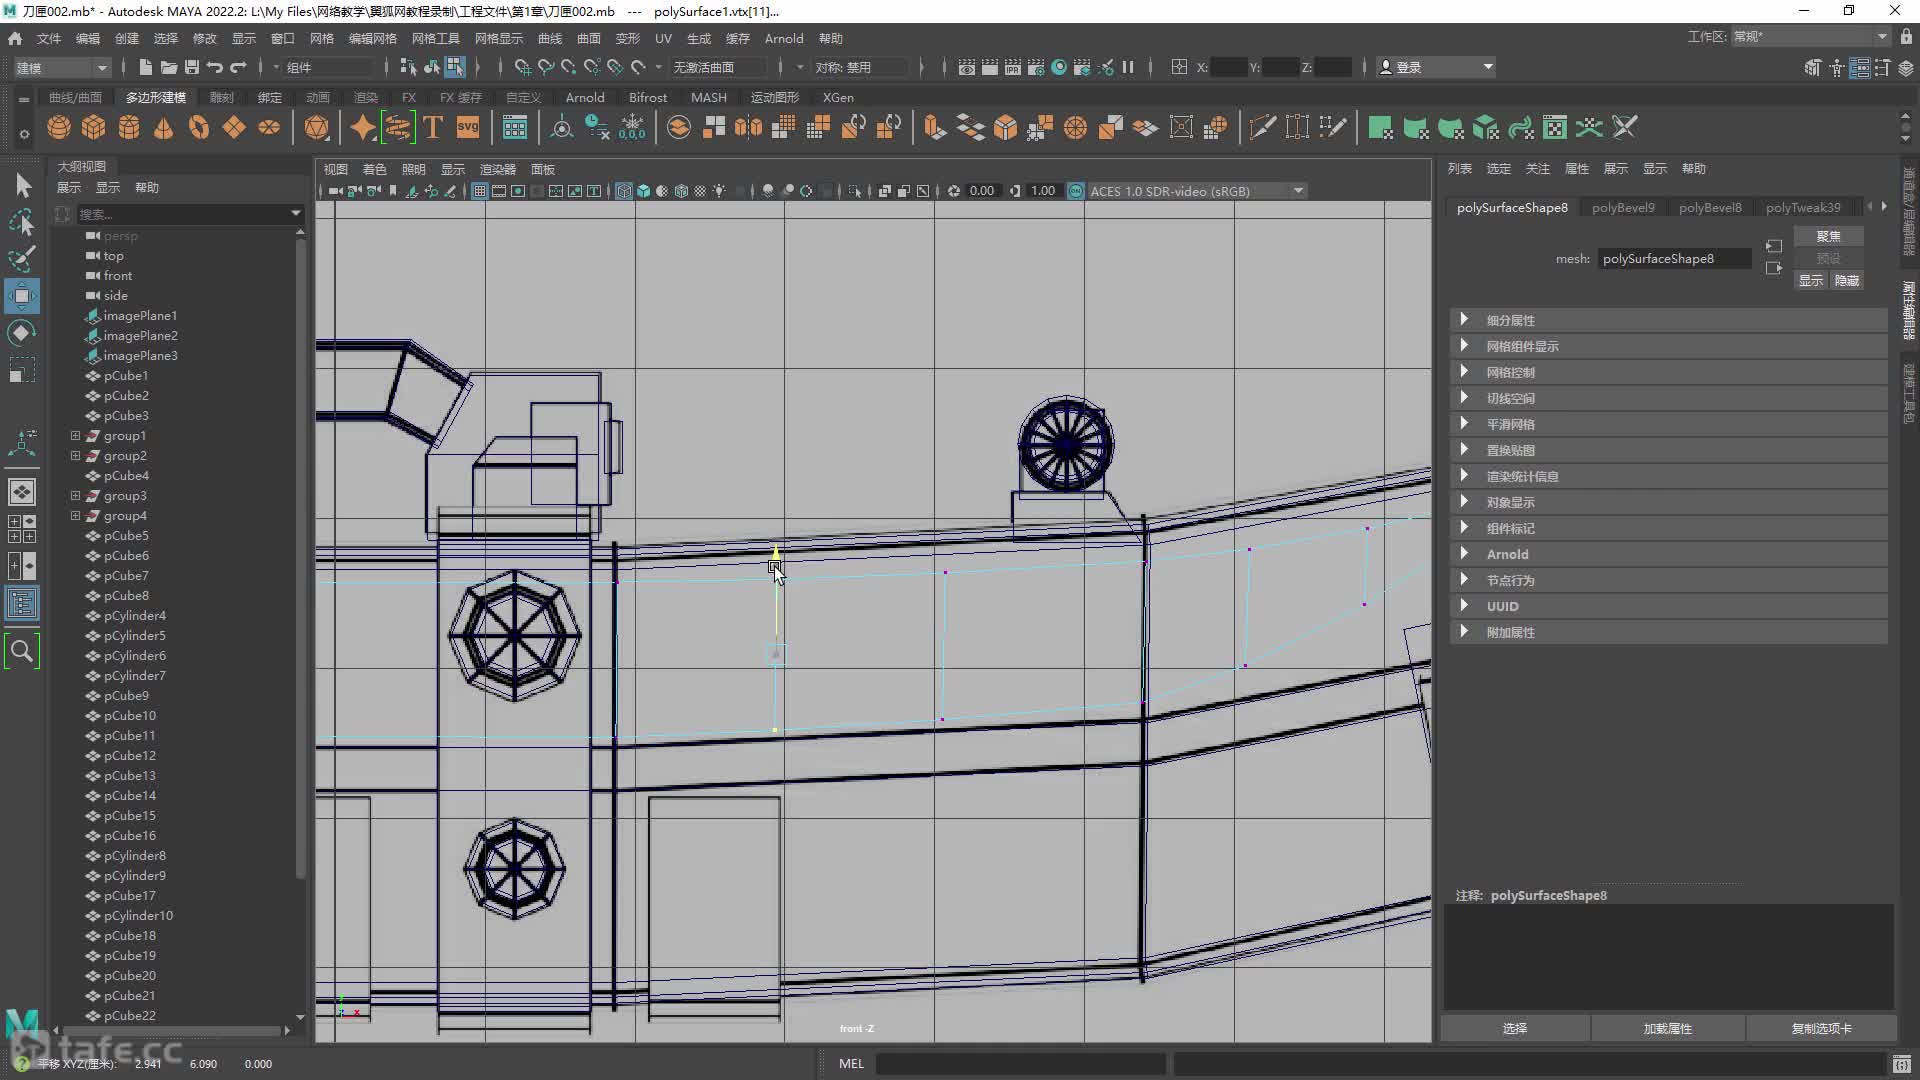
Task: Click the Outliner layout icon in toolbox
Action: pyautogui.click(x=22, y=603)
